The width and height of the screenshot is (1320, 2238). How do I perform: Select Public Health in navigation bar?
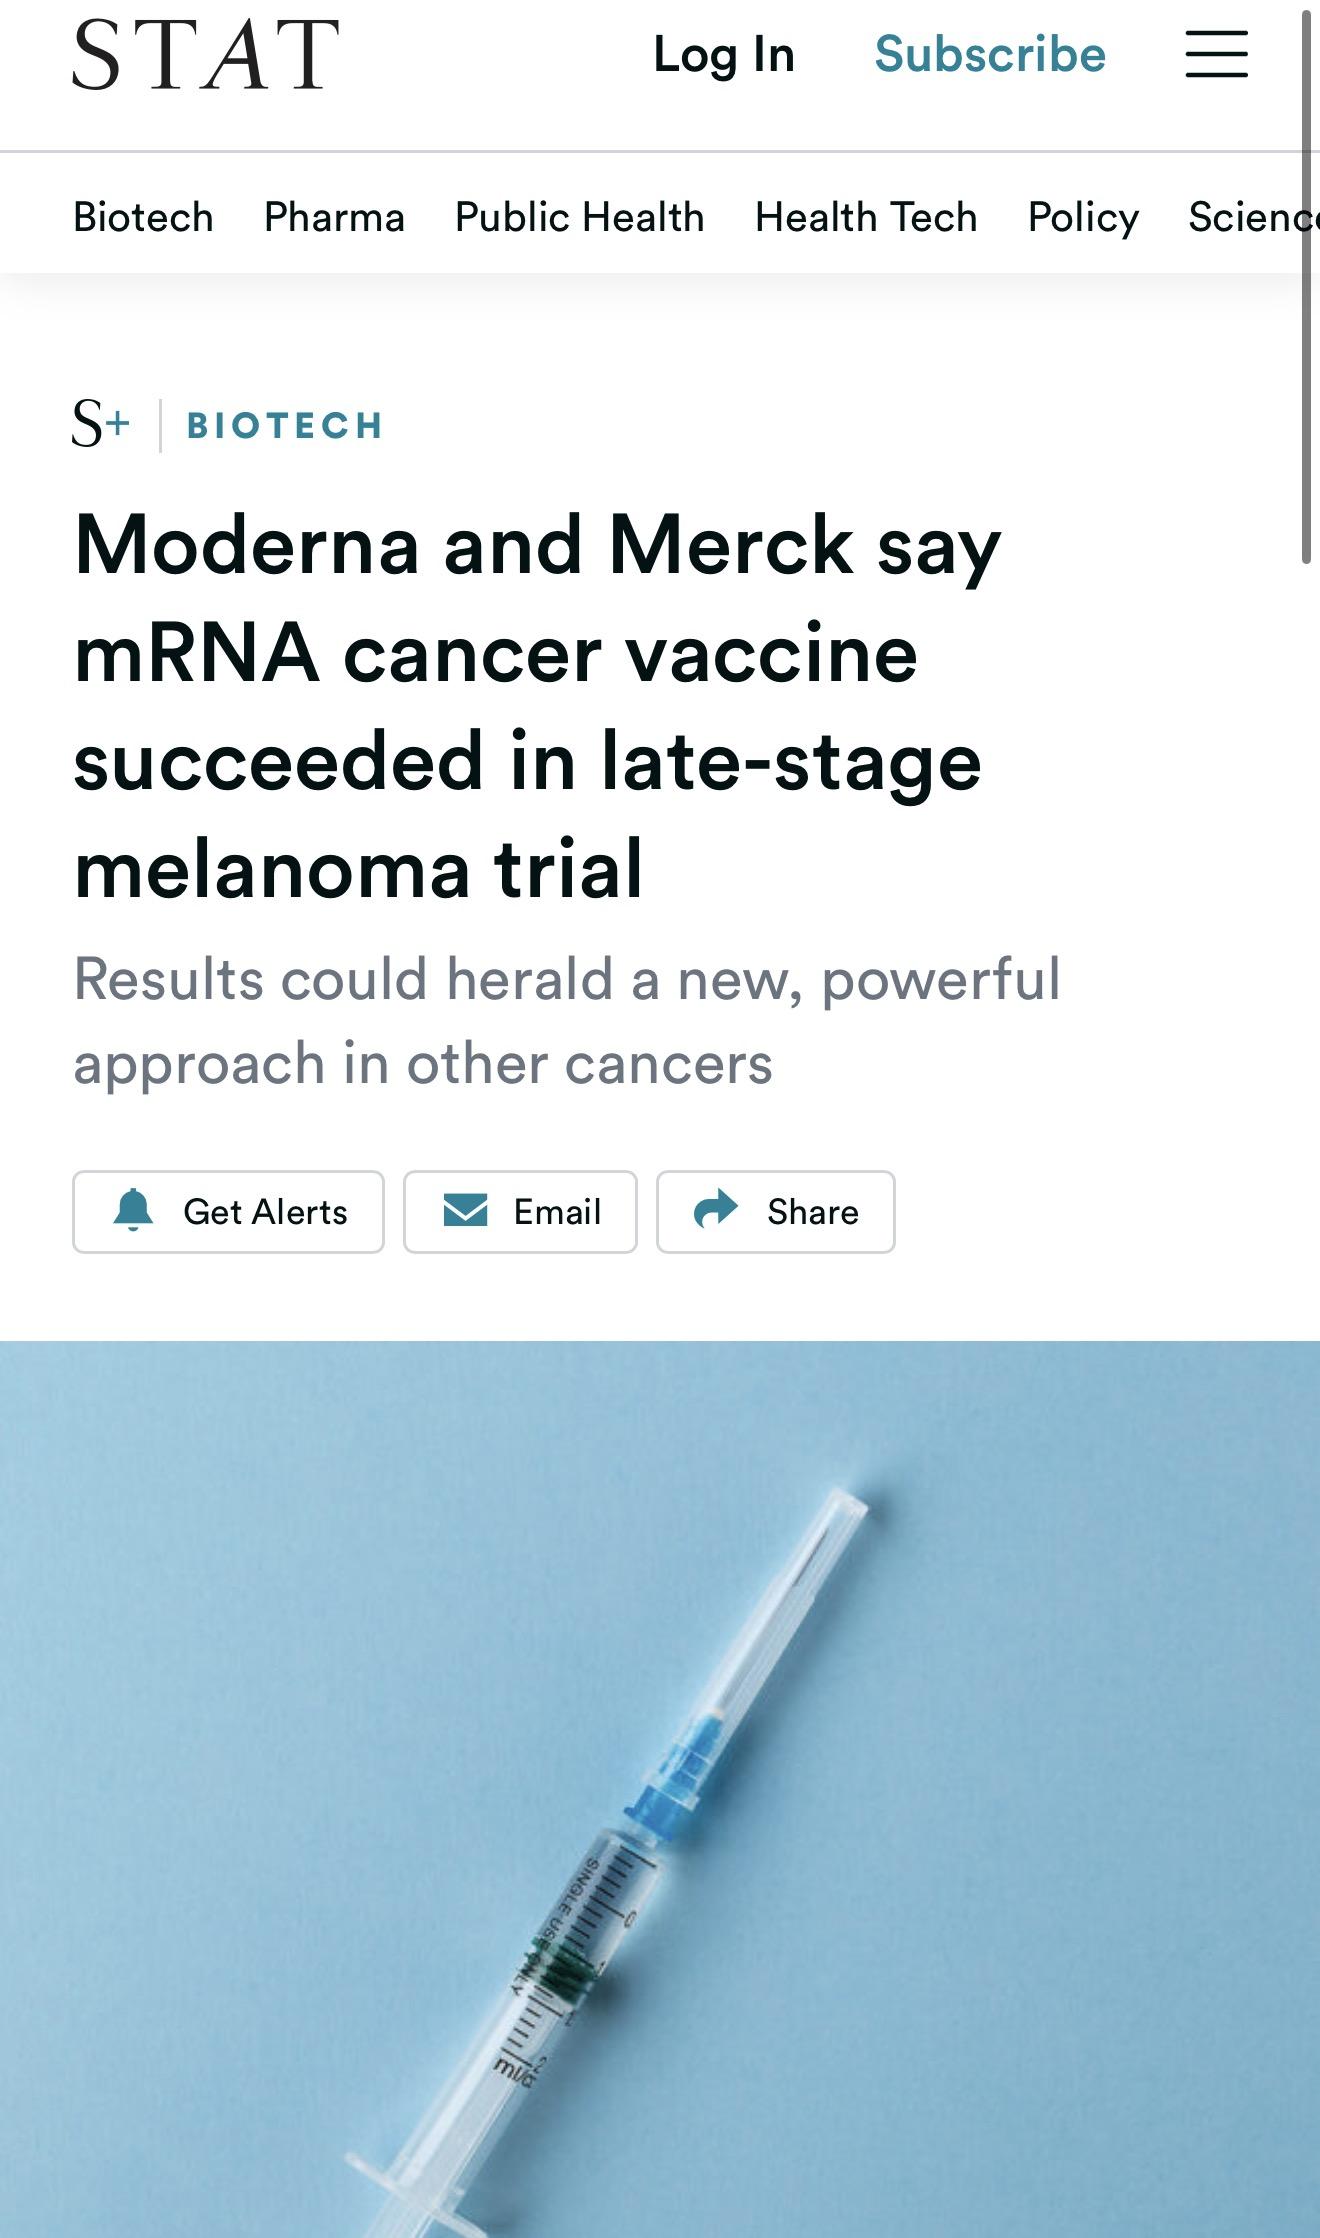click(x=579, y=216)
